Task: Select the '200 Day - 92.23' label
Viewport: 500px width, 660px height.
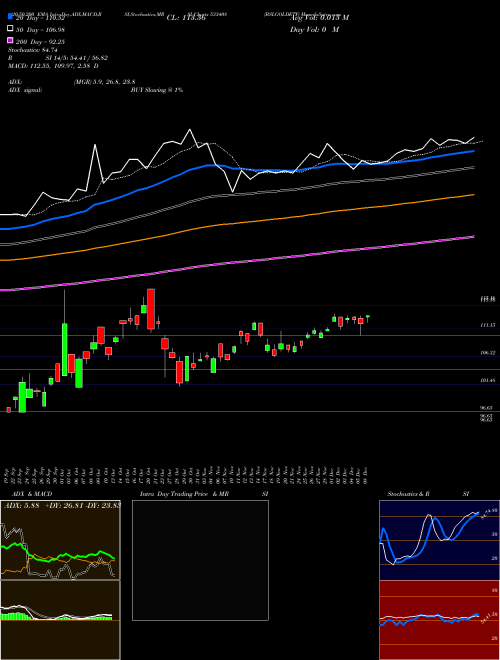Action: click(40, 41)
